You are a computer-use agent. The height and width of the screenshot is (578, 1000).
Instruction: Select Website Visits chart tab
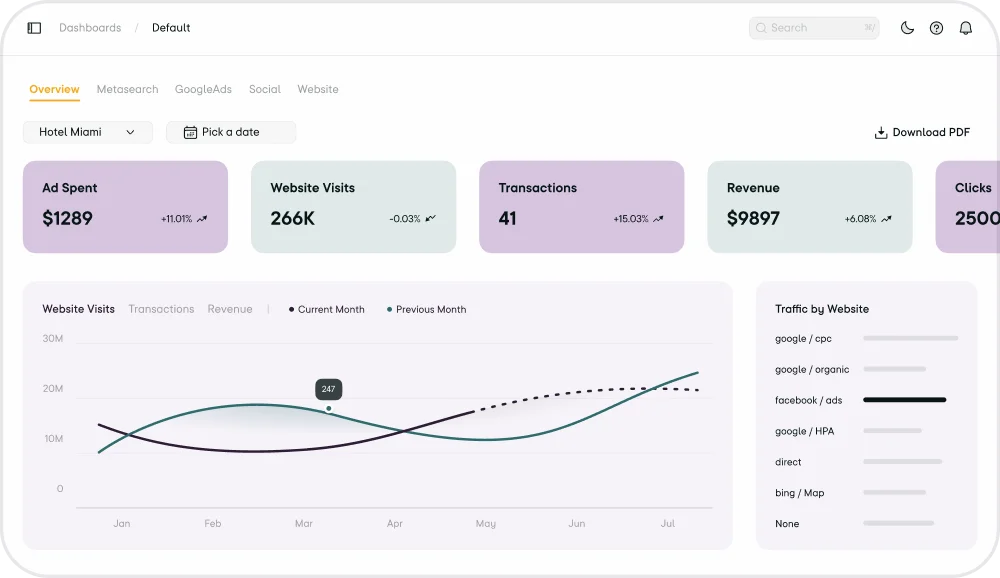click(x=78, y=309)
